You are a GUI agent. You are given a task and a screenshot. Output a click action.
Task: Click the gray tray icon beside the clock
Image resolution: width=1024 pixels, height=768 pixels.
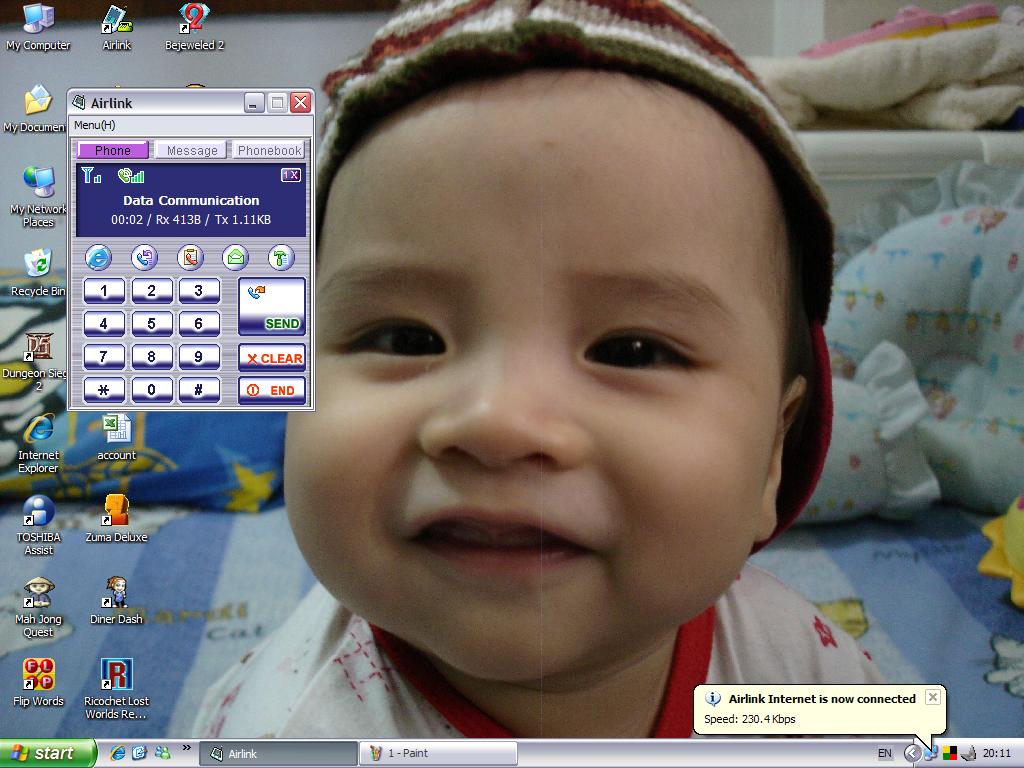968,754
